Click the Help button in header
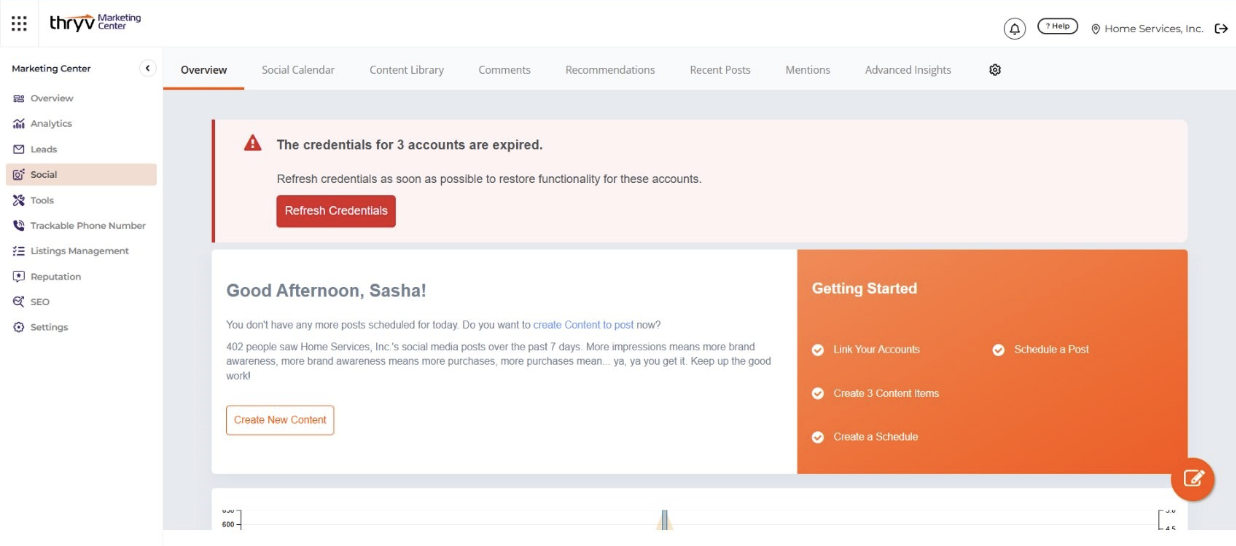 pos(1057,26)
